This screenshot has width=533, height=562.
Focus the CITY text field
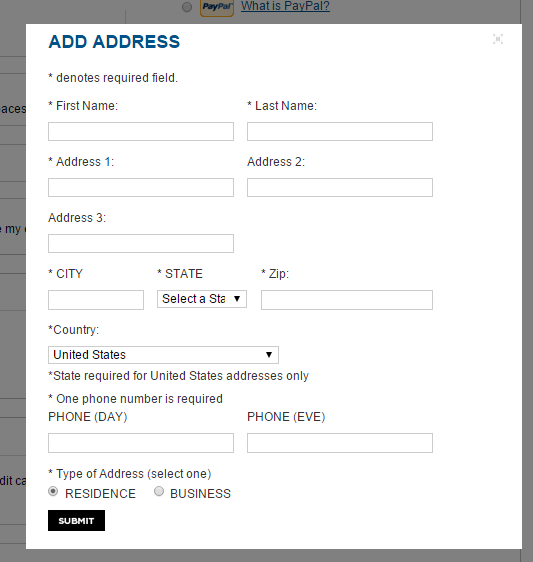coord(96,300)
